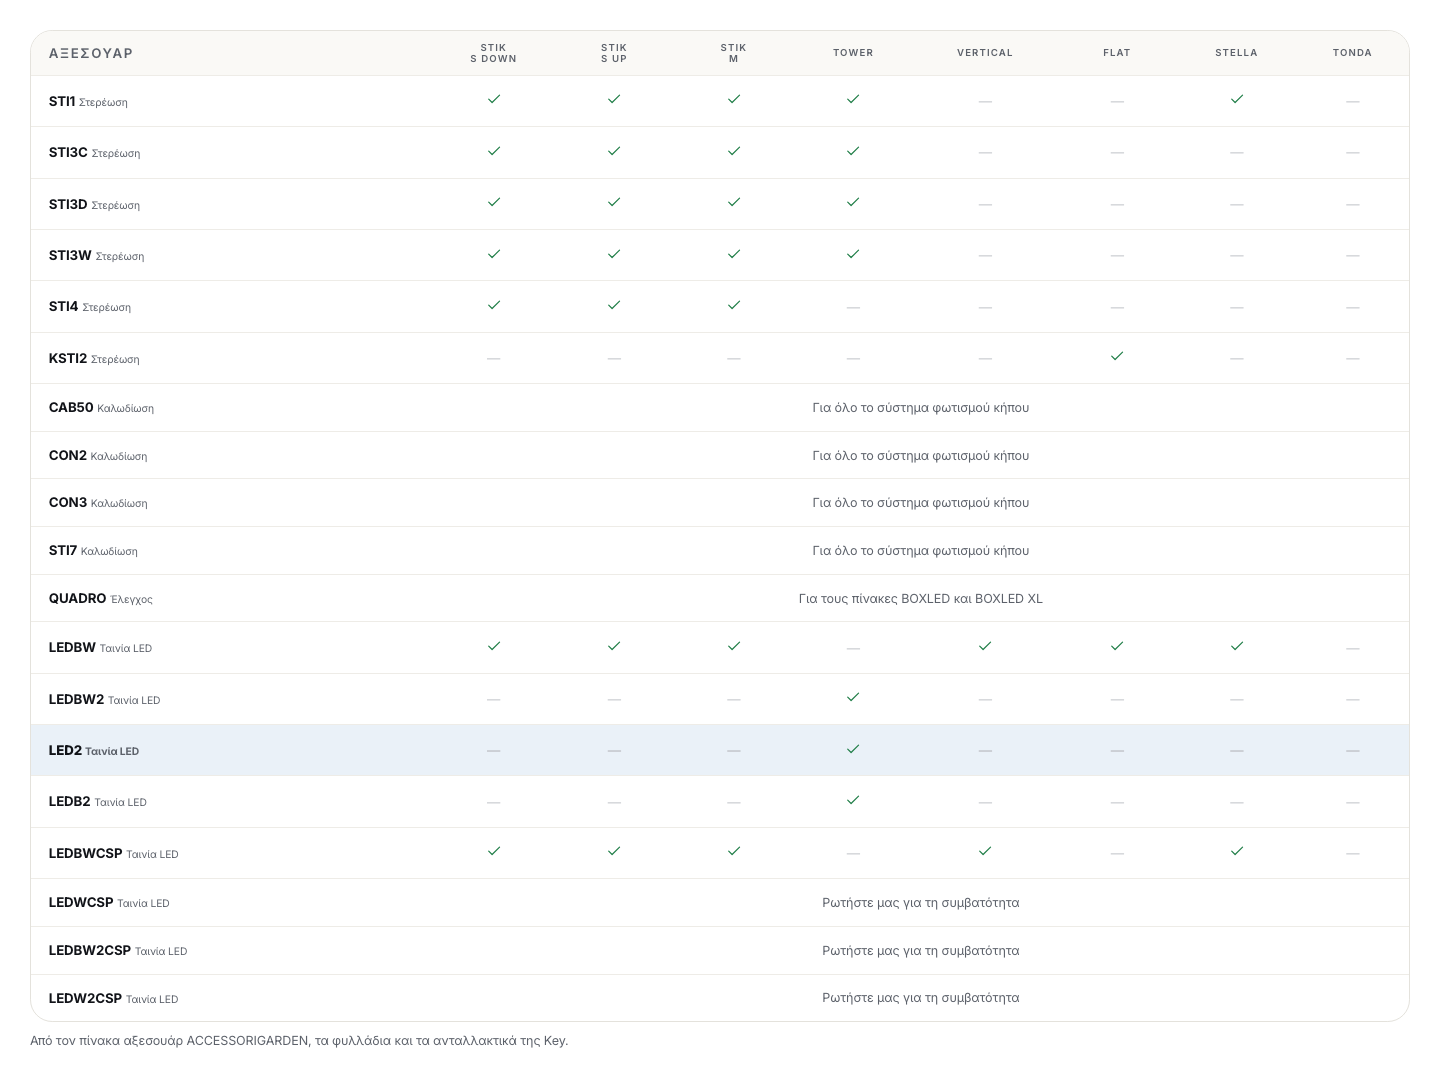Click the ΑΞΕΣΟΥΑΡ column header
The image size is (1440, 1080).
tap(91, 53)
